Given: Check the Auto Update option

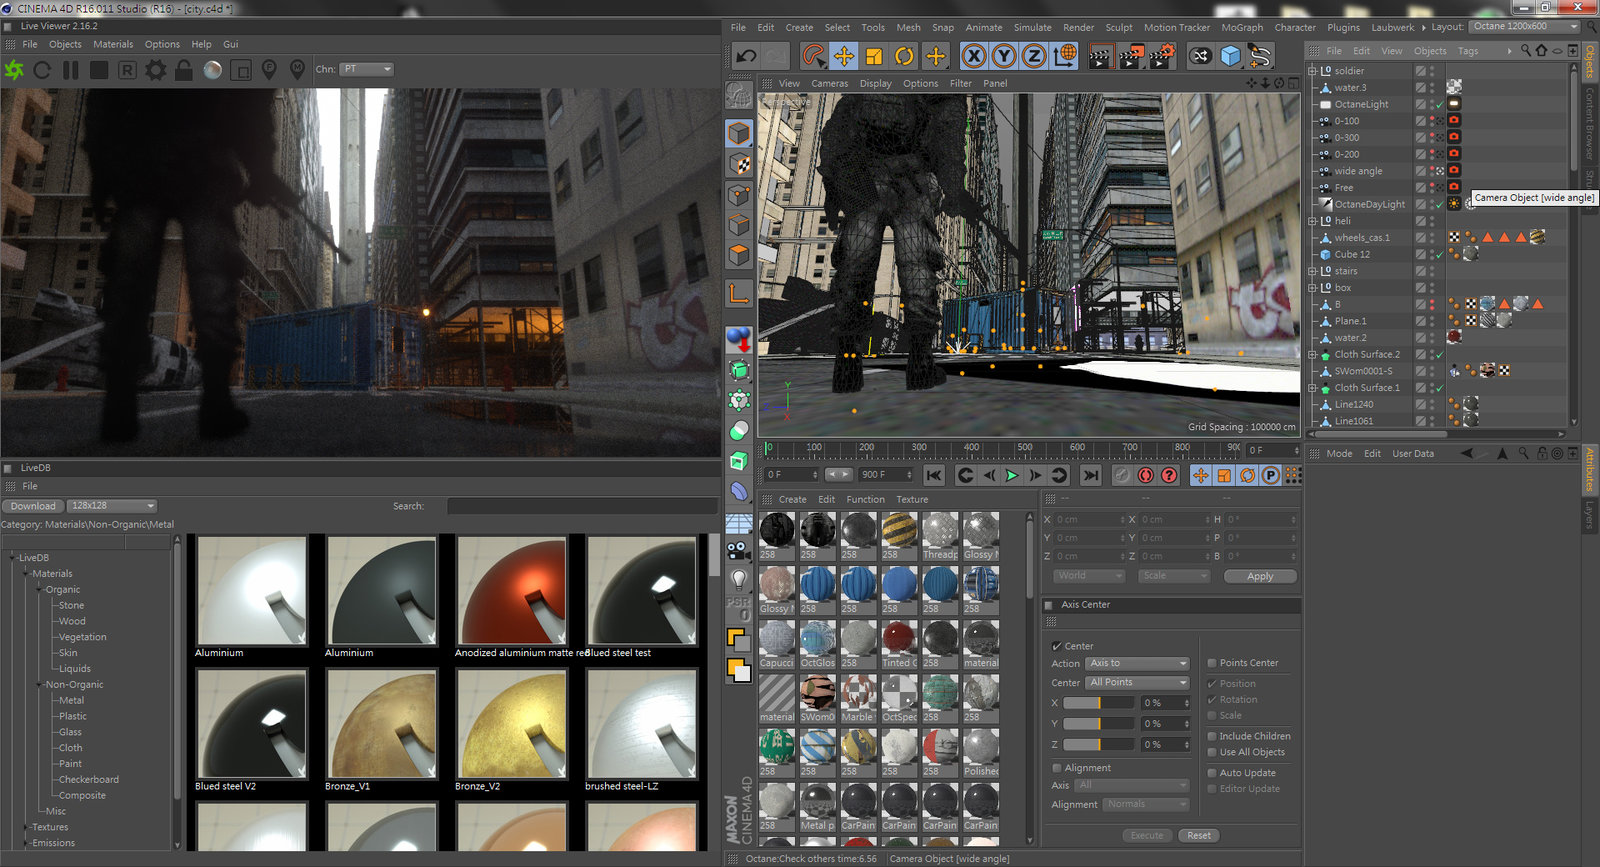Looking at the screenshot, I should tap(1212, 773).
